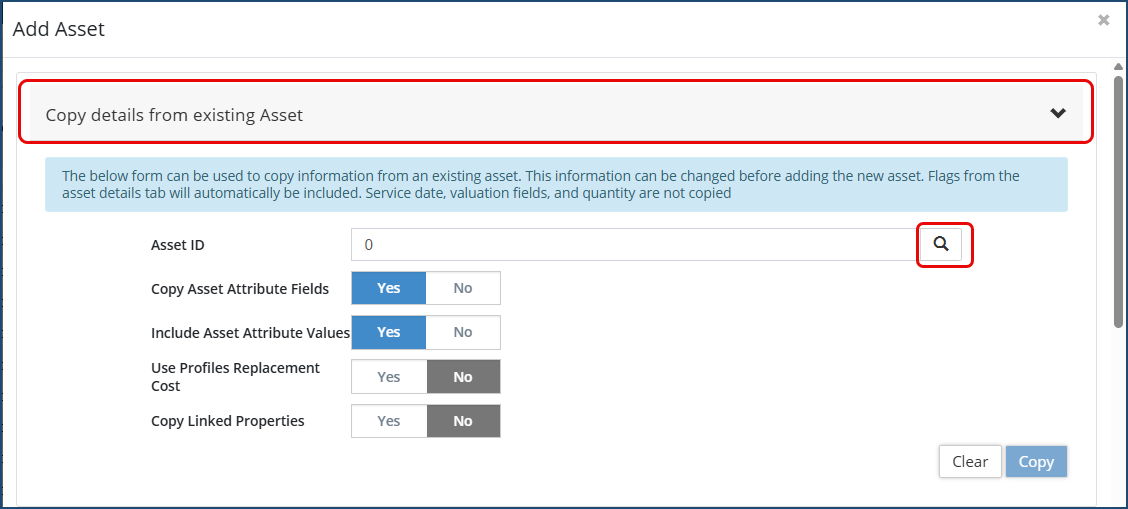1128x509 pixels.
Task: Set Copy Asset Attribute Fields to Yes
Action: click(x=389, y=288)
